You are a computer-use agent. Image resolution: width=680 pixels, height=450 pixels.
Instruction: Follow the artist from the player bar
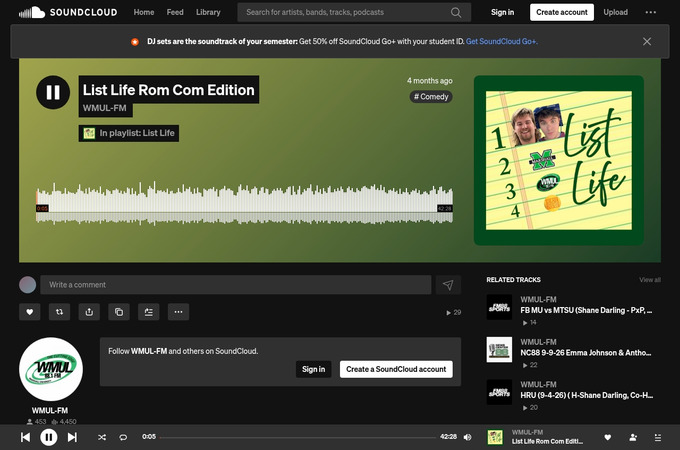point(633,437)
